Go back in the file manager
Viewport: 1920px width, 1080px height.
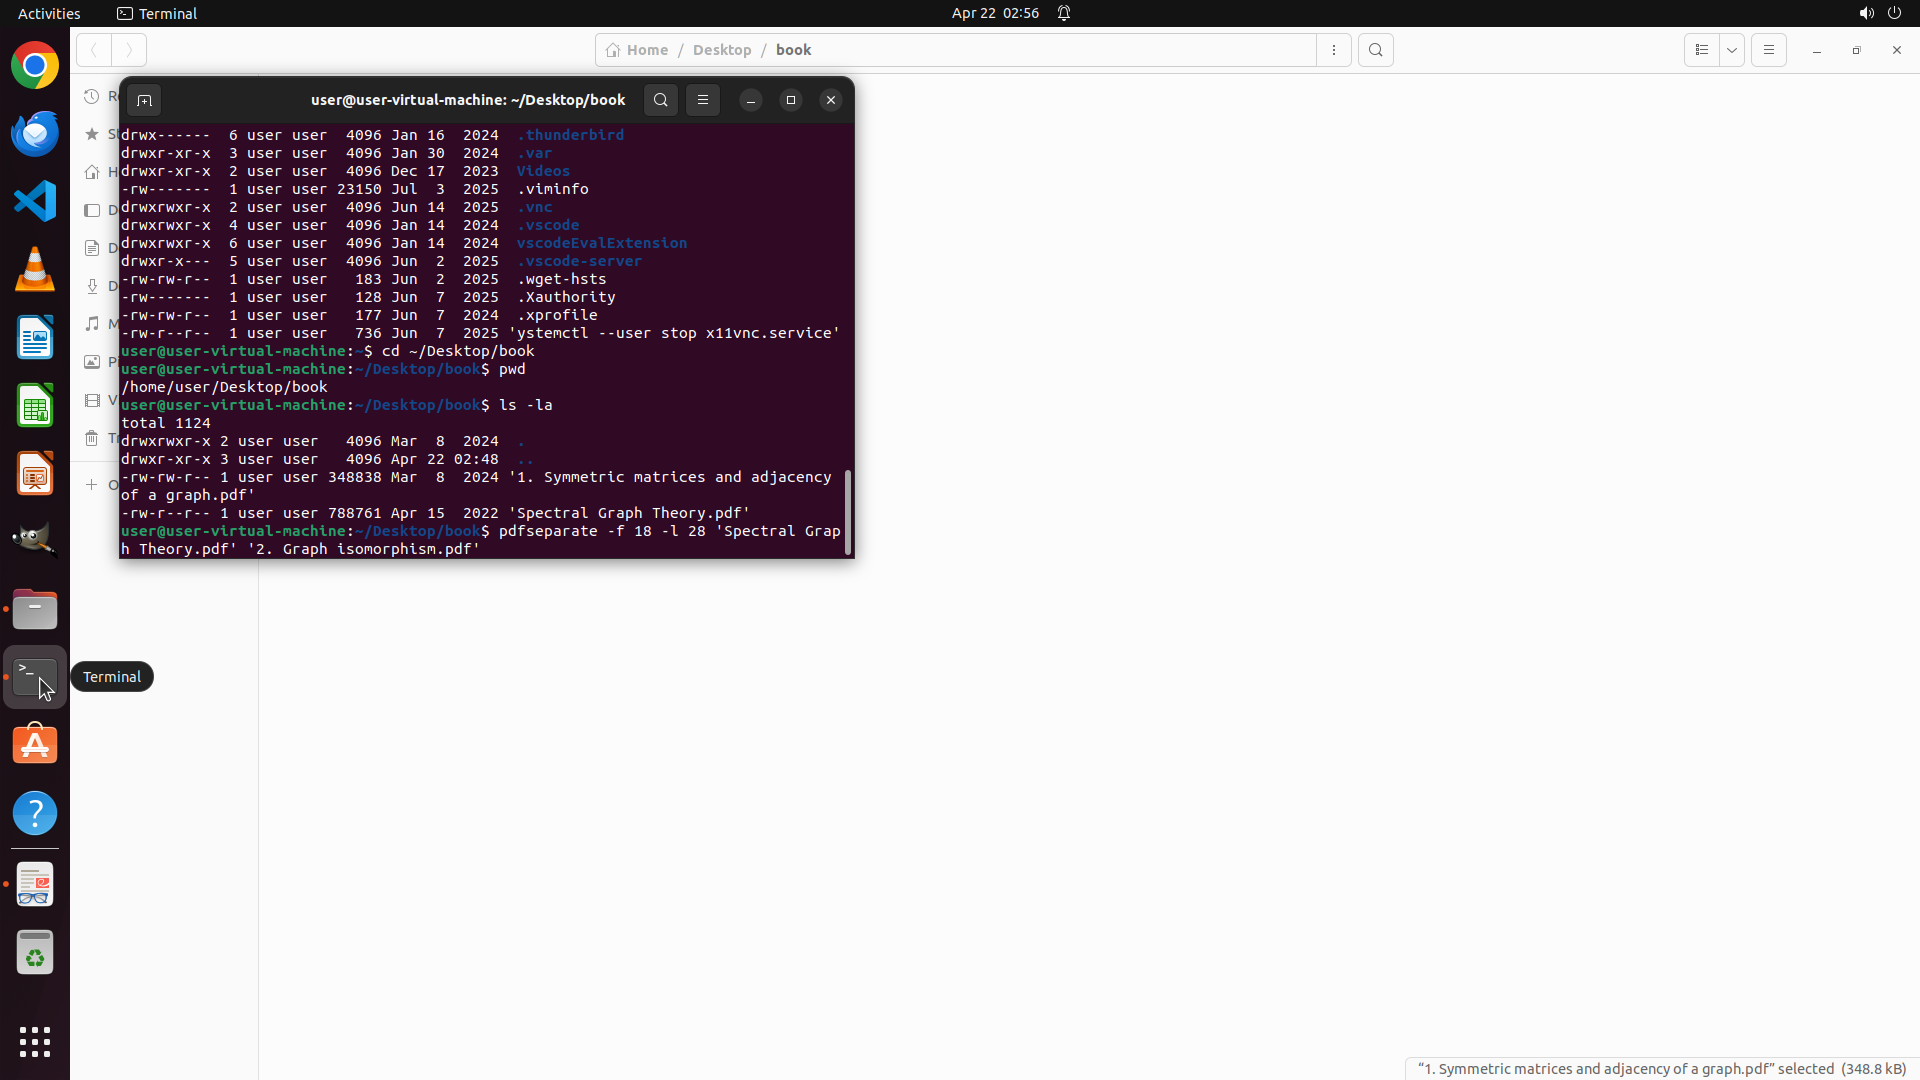coord(94,50)
